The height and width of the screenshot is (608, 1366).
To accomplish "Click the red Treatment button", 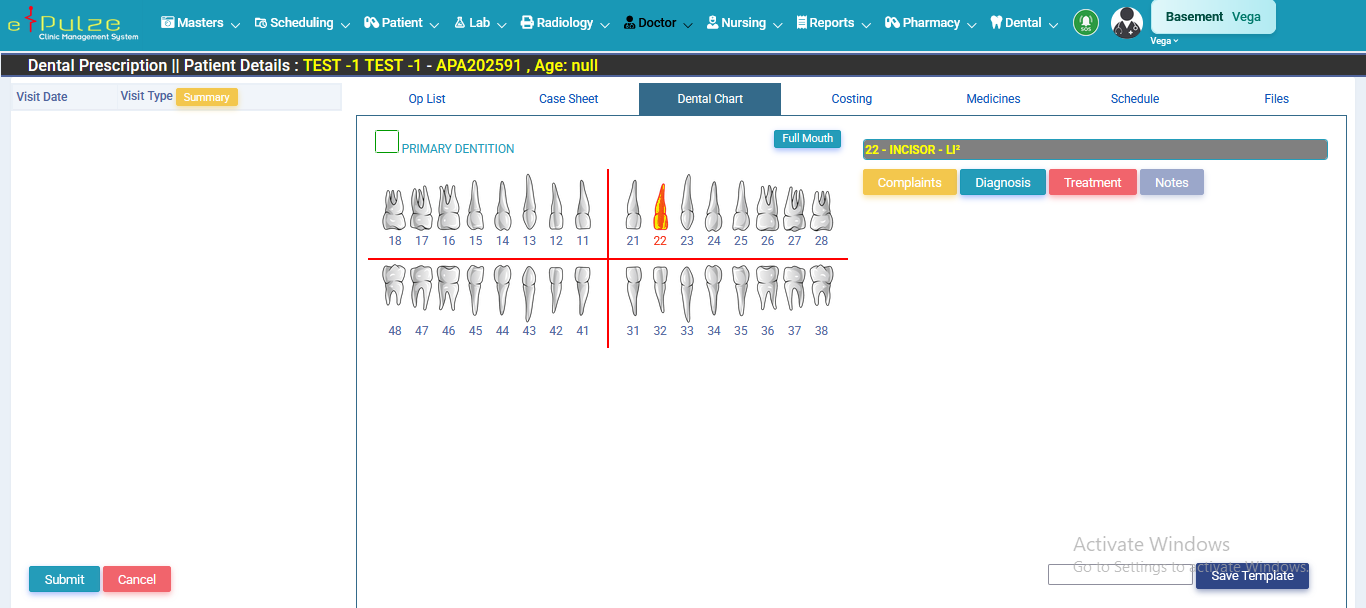I will point(1092,183).
